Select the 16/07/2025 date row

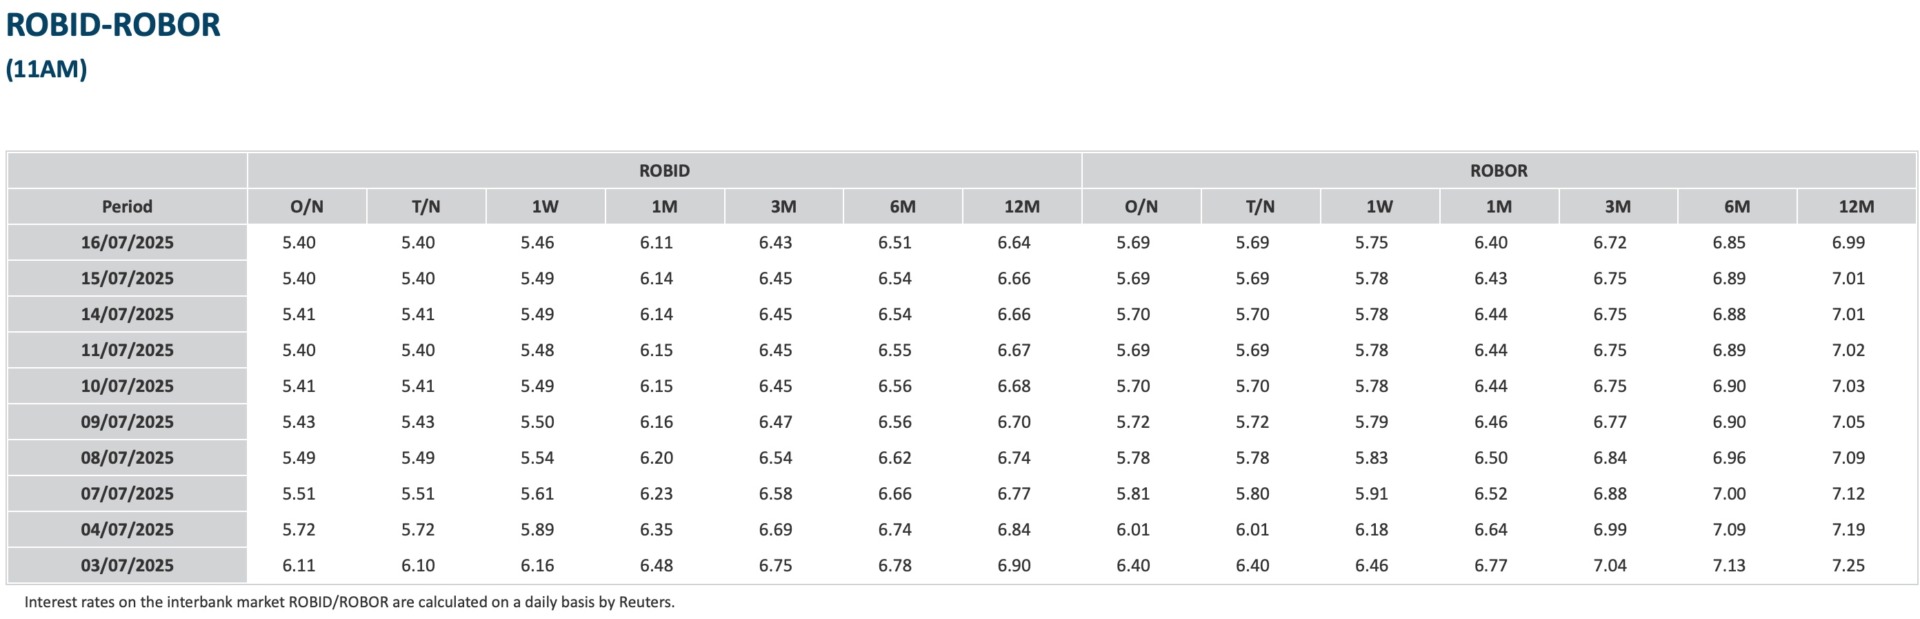click(127, 243)
